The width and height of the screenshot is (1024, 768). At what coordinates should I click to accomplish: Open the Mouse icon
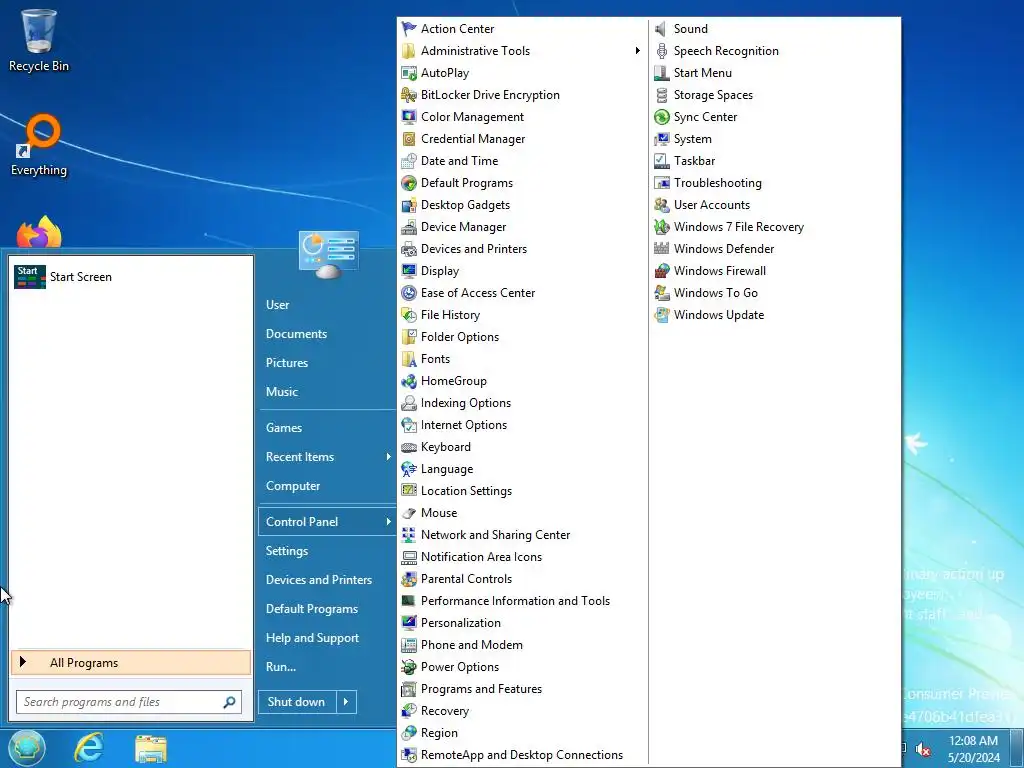409,513
